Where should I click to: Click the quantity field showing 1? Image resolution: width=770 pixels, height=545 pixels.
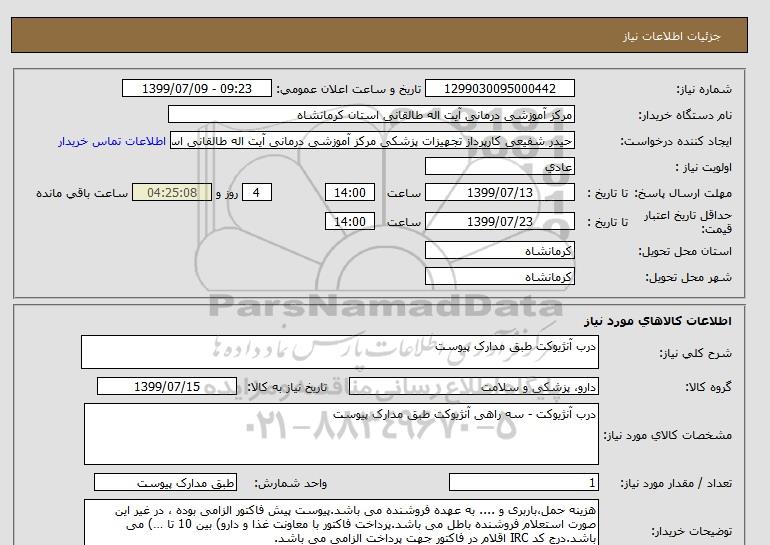[x=523, y=483]
